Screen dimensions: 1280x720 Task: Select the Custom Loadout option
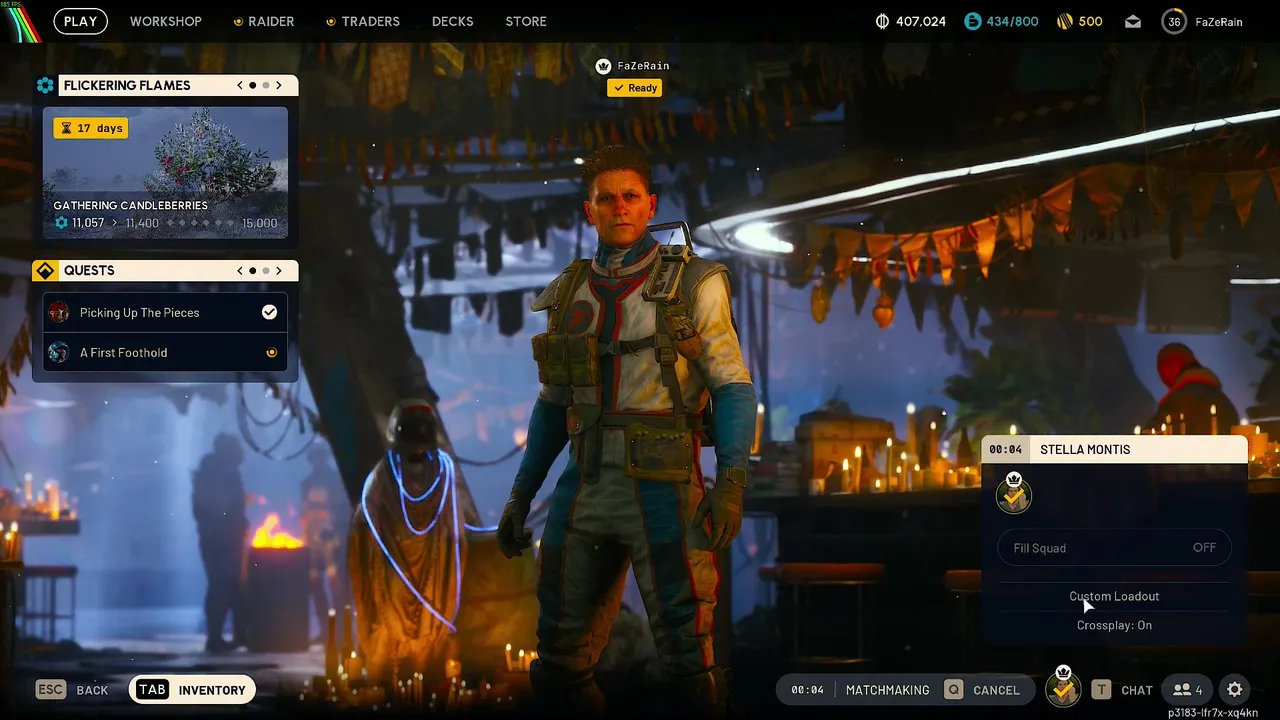(1114, 596)
